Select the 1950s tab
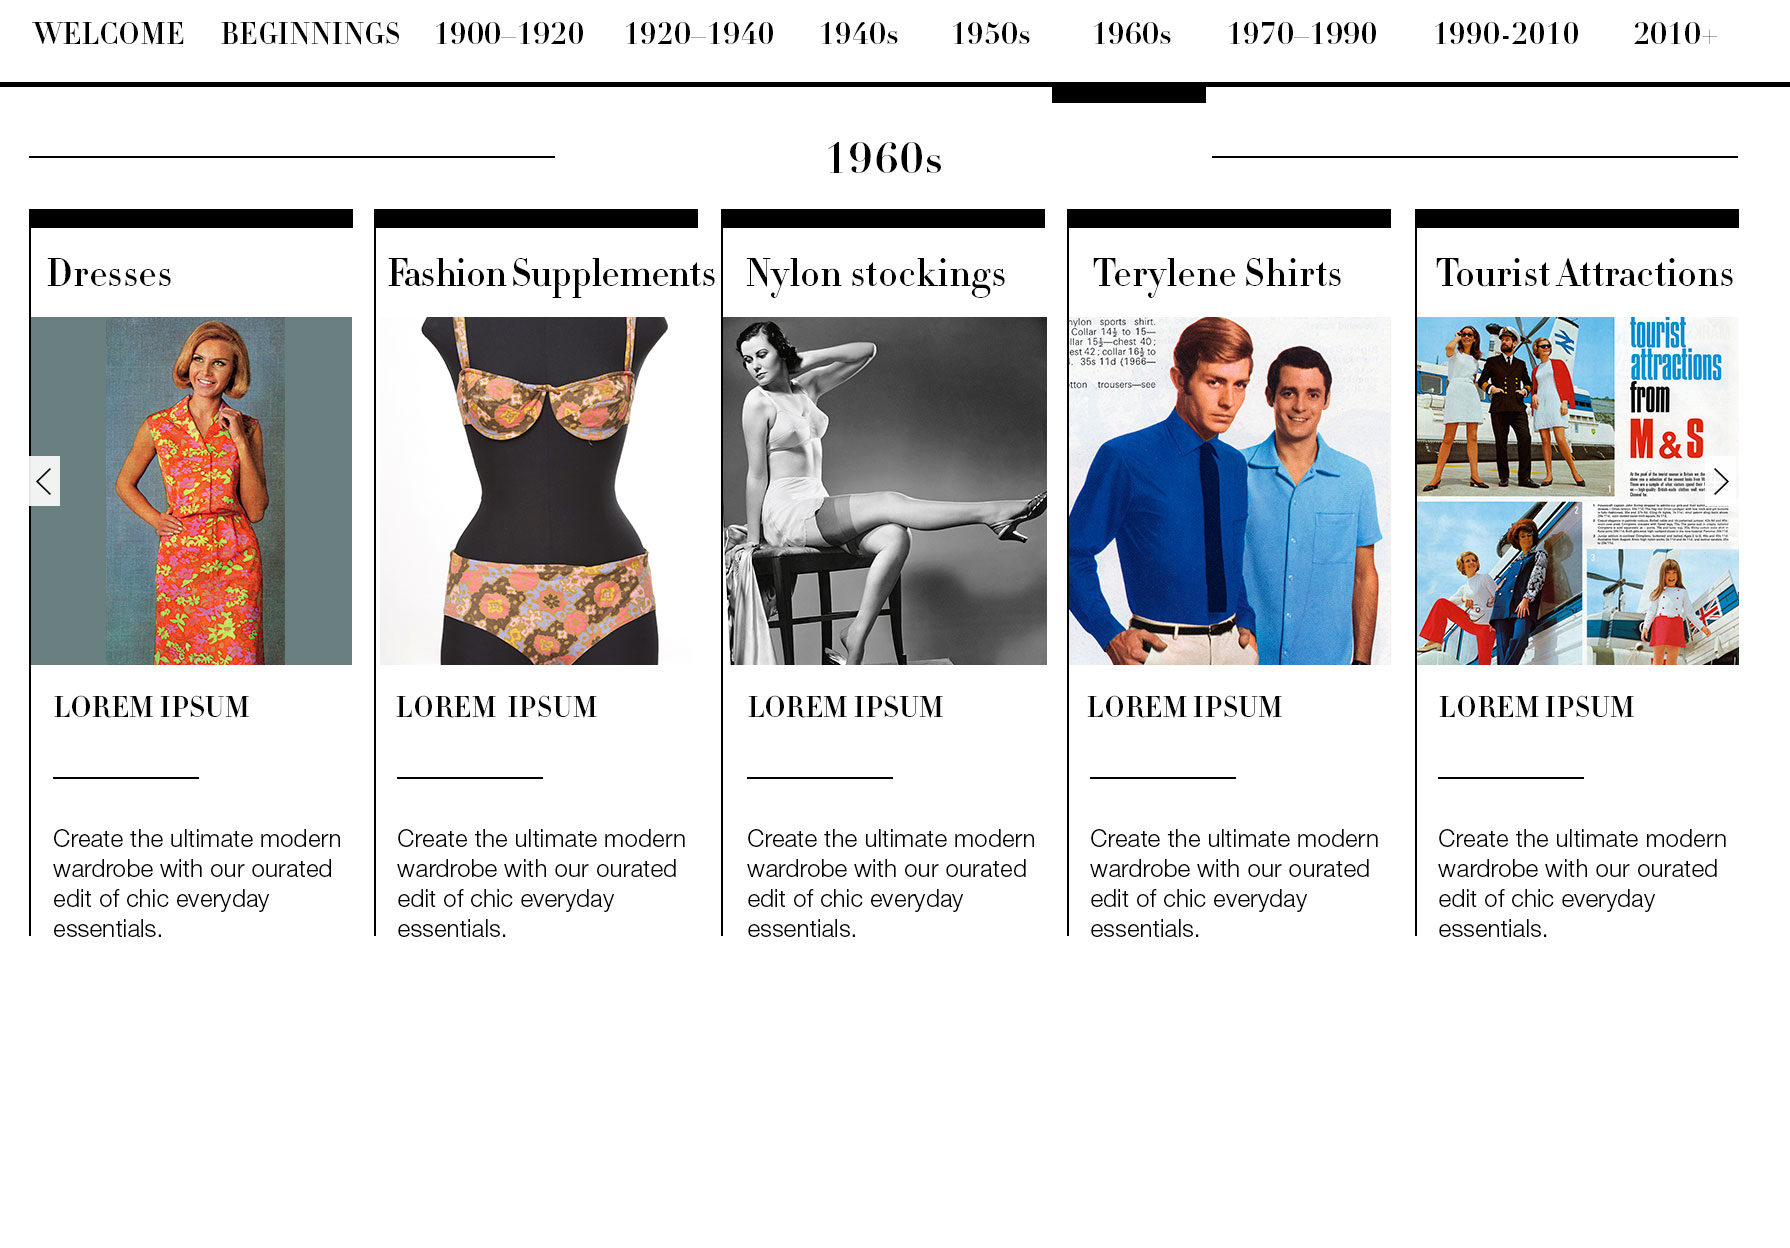The width and height of the screenshot is (1790, 1248). coord(991,34)
